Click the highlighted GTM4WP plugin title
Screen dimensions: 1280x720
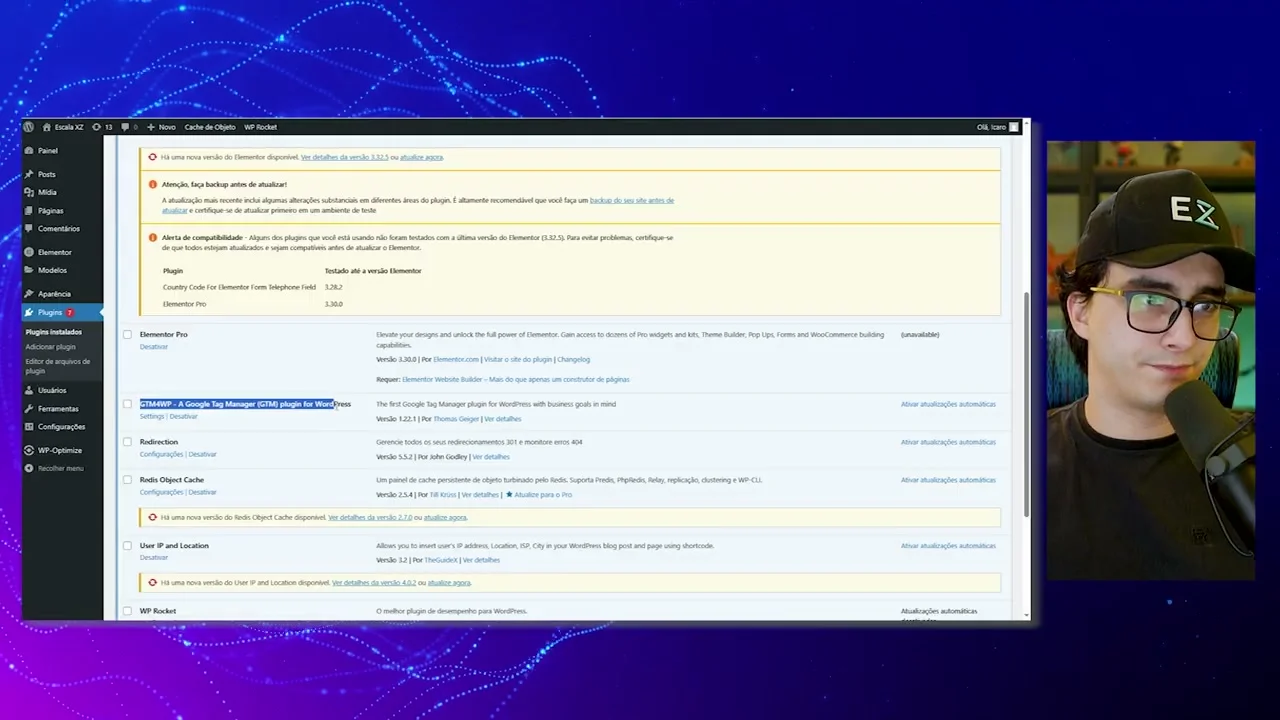[245, 404]
